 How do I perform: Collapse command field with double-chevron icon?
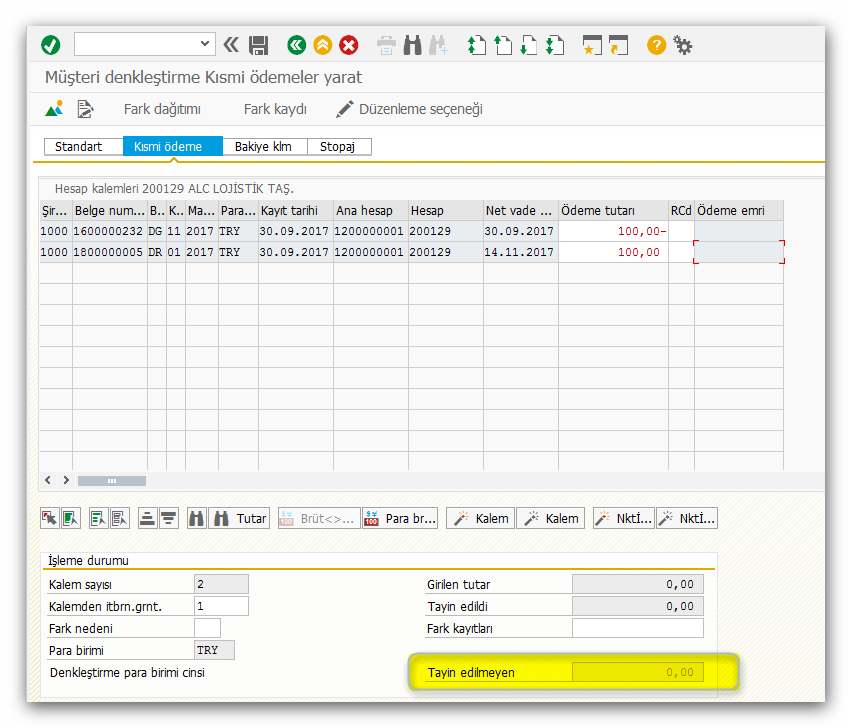[x=231, y=45]
